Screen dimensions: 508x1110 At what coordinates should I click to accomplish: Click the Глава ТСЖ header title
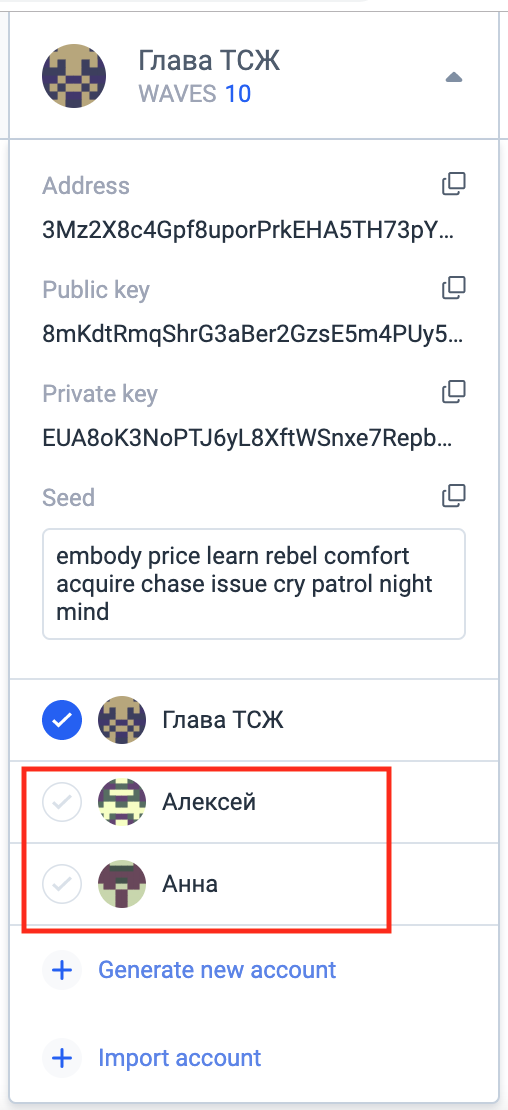point(209,62)
